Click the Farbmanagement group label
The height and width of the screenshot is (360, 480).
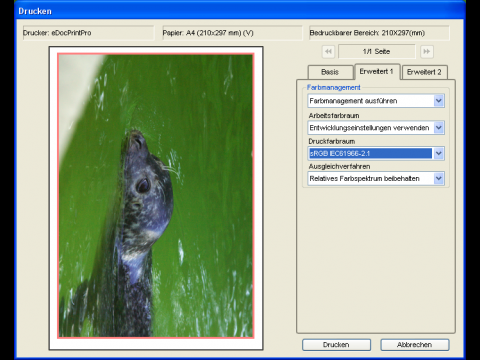click(x=334, y=87)
